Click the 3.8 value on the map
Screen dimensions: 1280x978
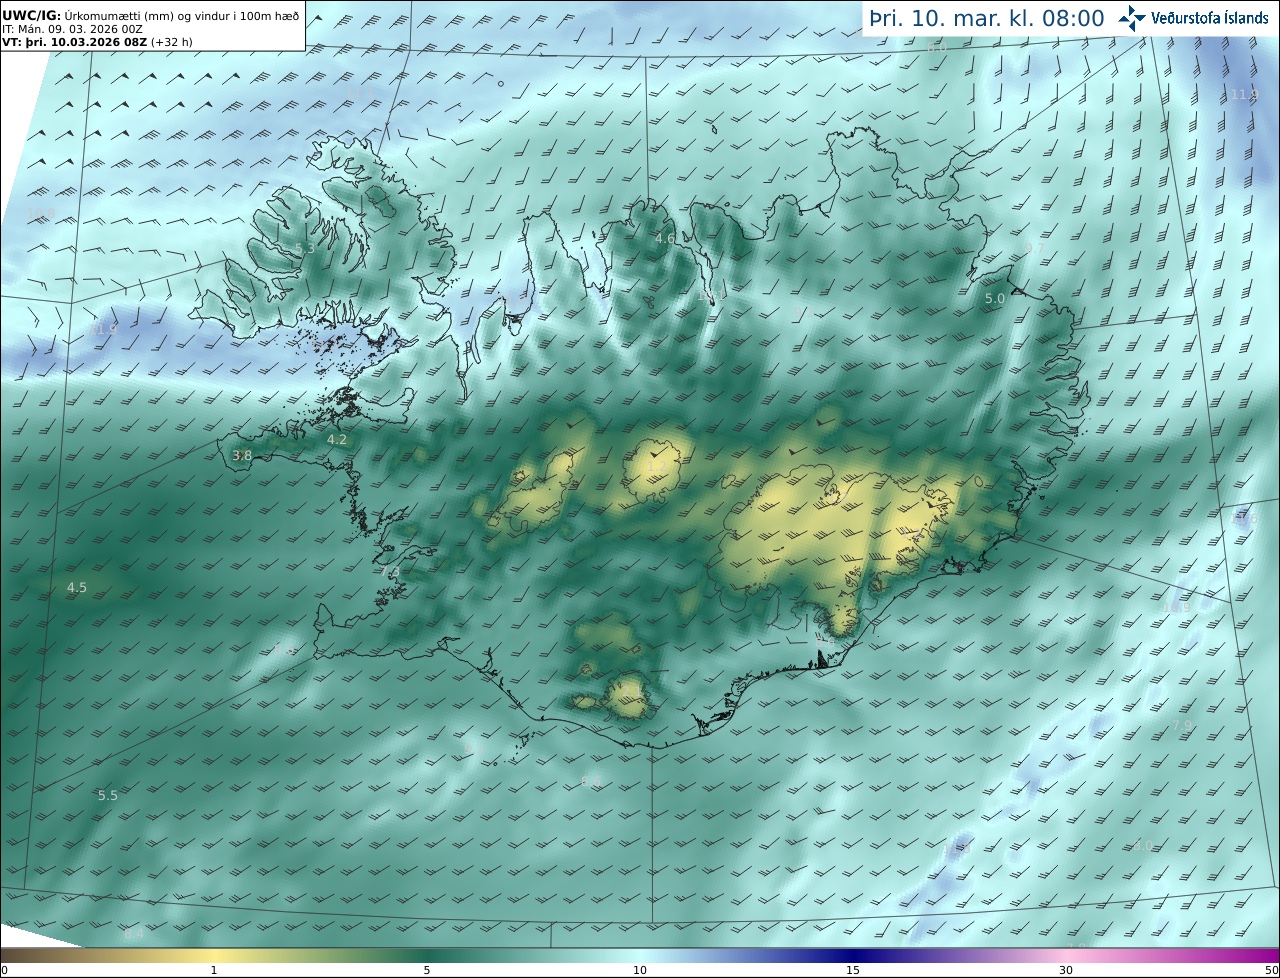point(242,455)
